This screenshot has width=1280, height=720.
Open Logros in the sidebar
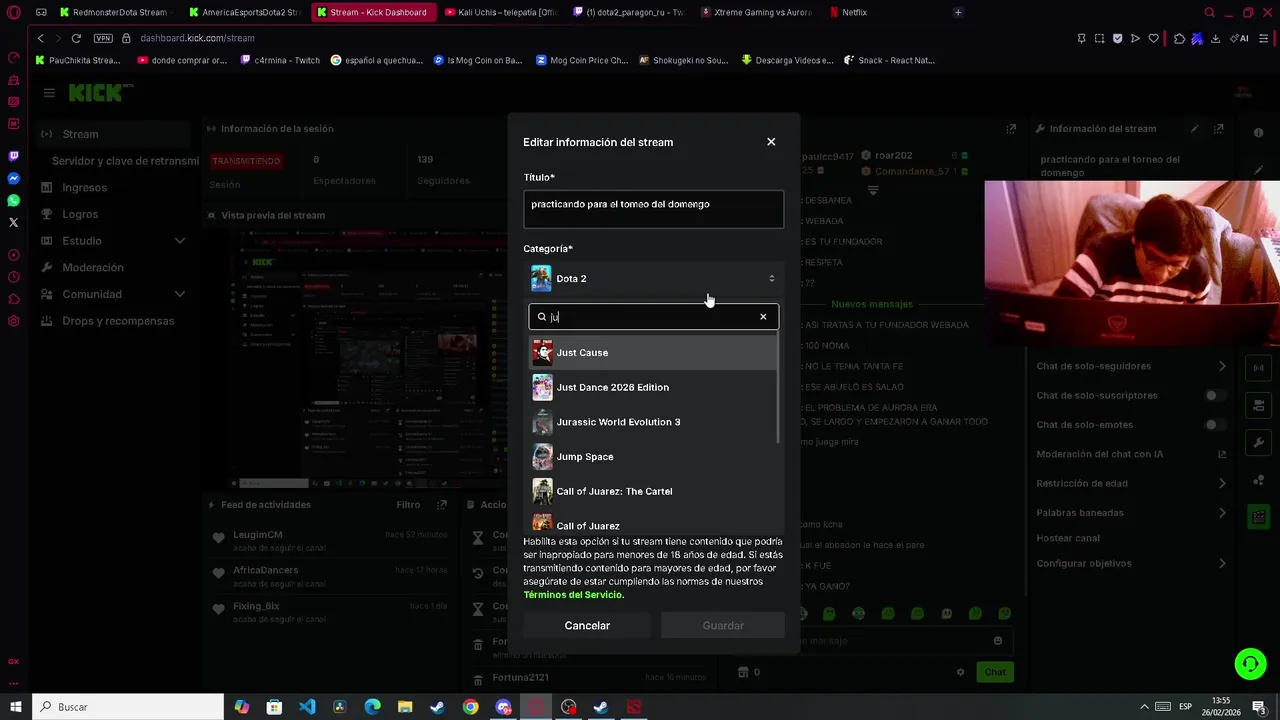click(80, 214)
